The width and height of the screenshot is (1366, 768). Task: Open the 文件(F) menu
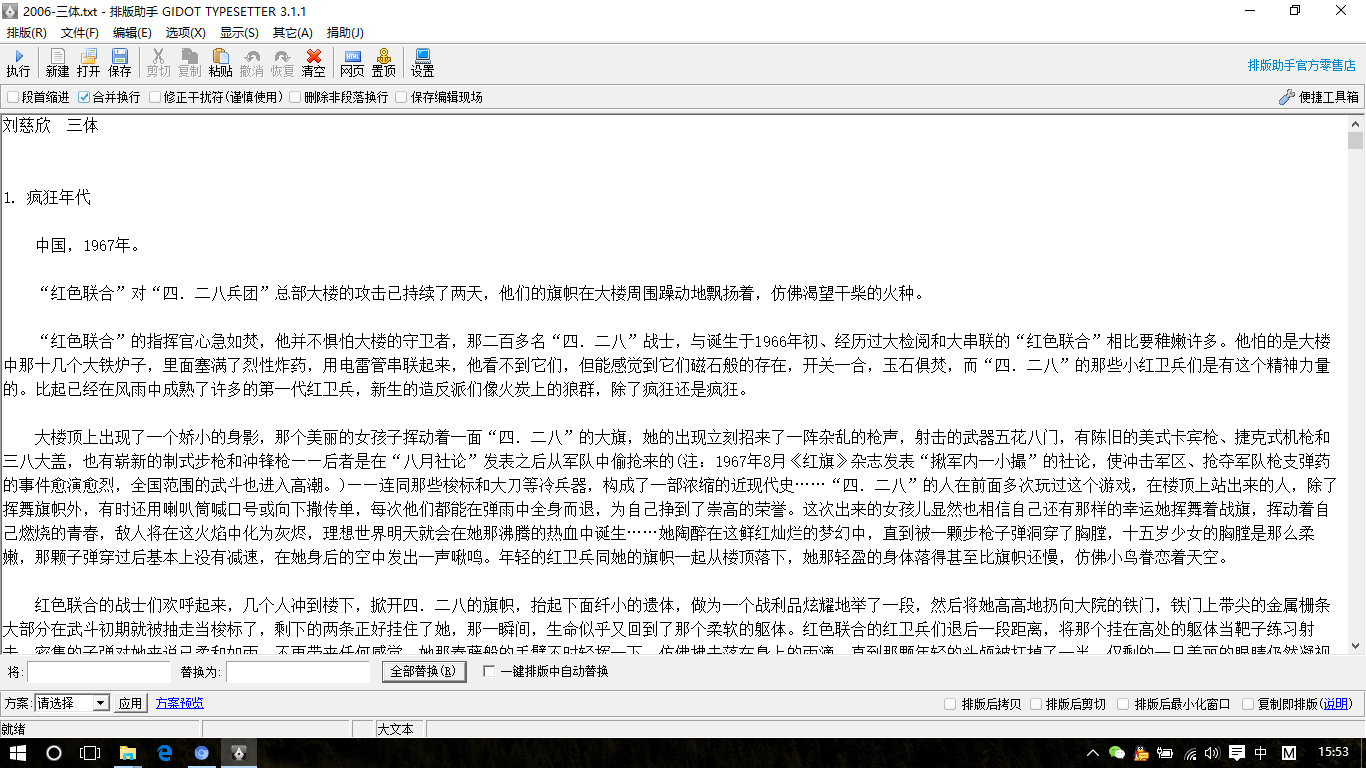[x=80, y=33]
